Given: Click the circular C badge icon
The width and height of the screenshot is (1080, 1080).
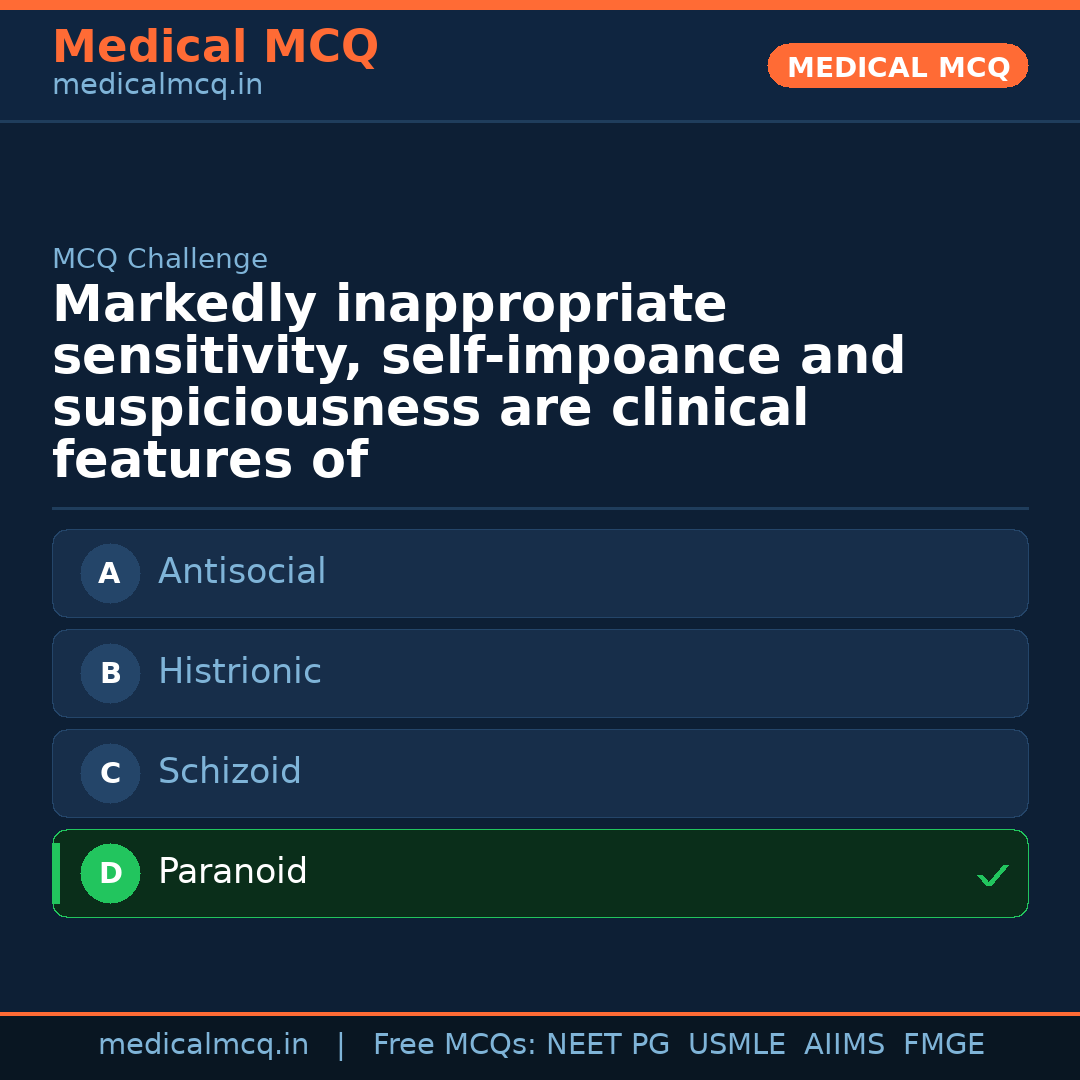Looking at the screenshot, I should click(110, 773).
